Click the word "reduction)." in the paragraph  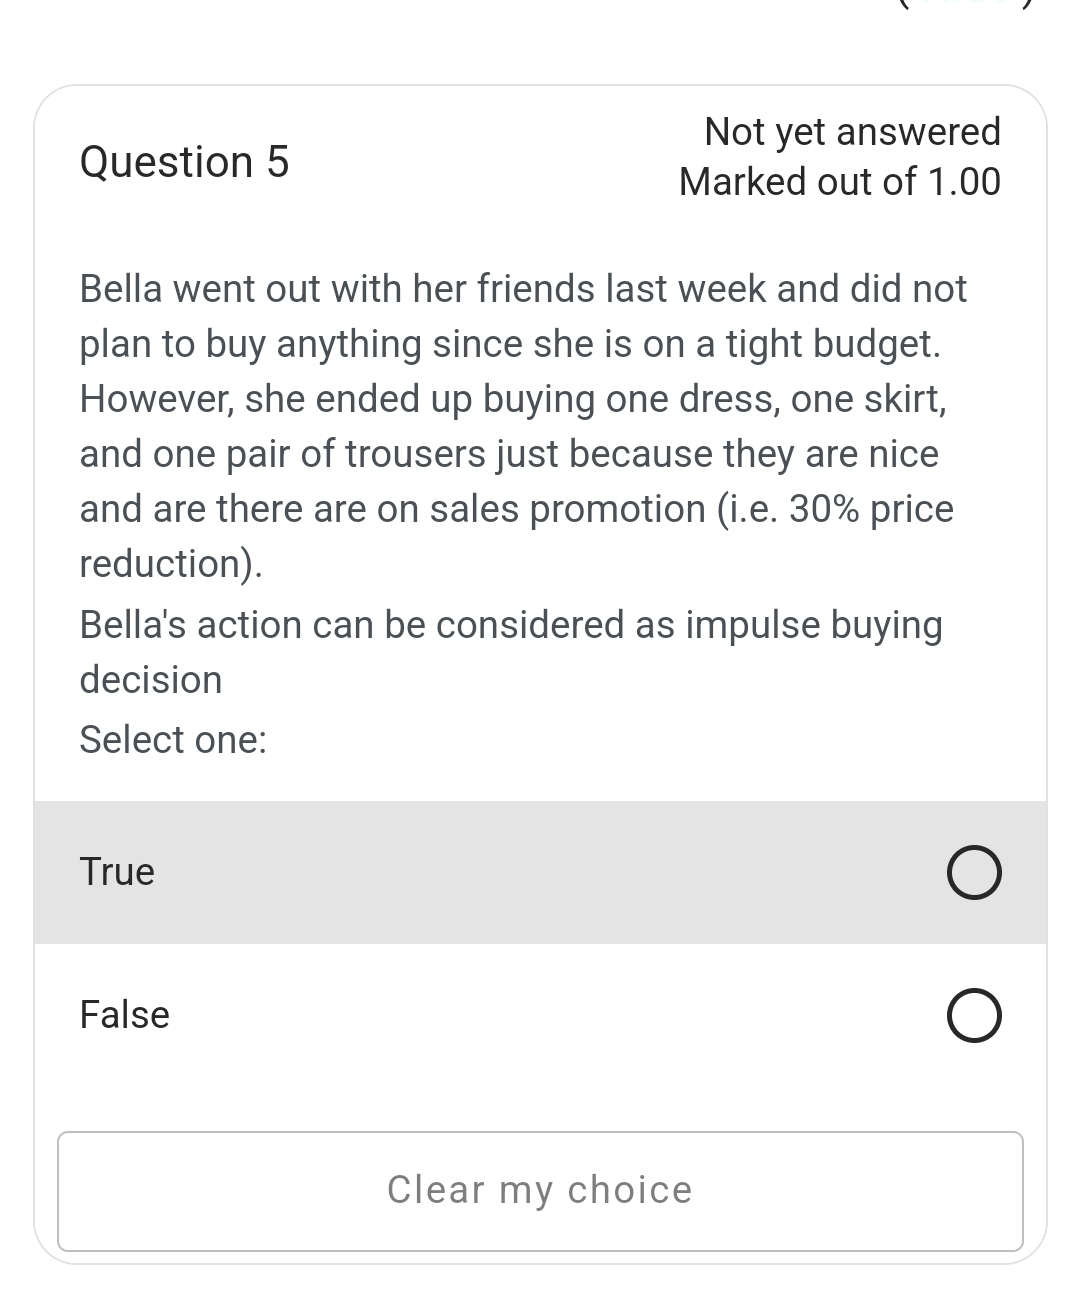point(171,564)
